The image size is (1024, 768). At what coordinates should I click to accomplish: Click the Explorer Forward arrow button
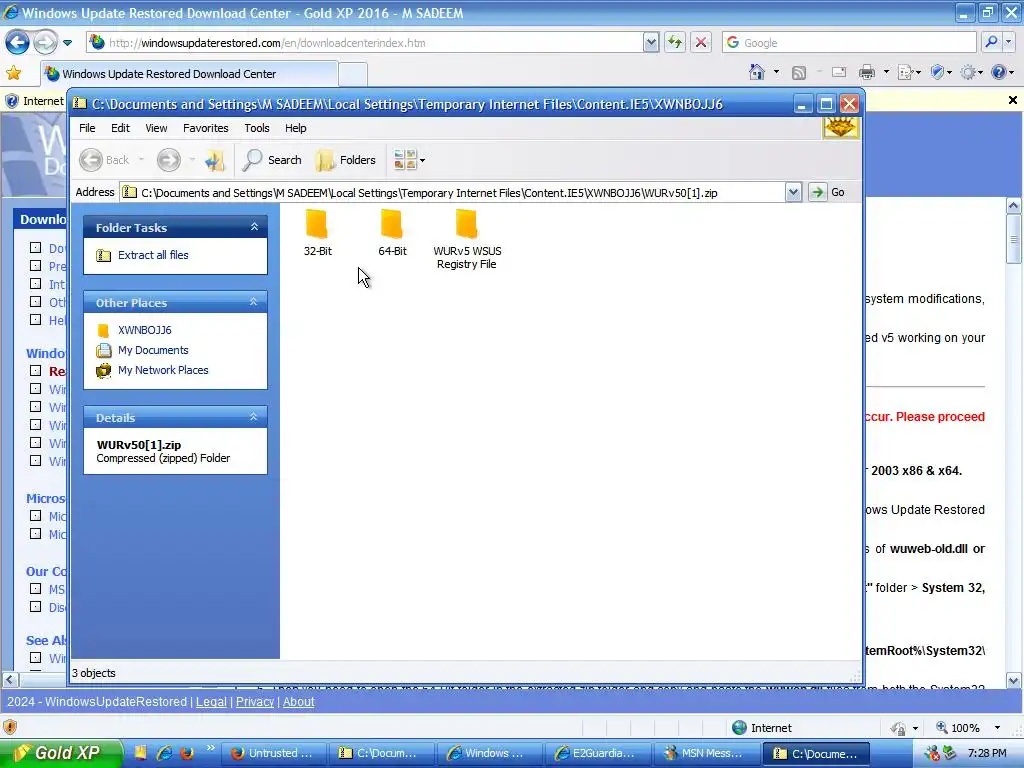click(x=168, y=160)
